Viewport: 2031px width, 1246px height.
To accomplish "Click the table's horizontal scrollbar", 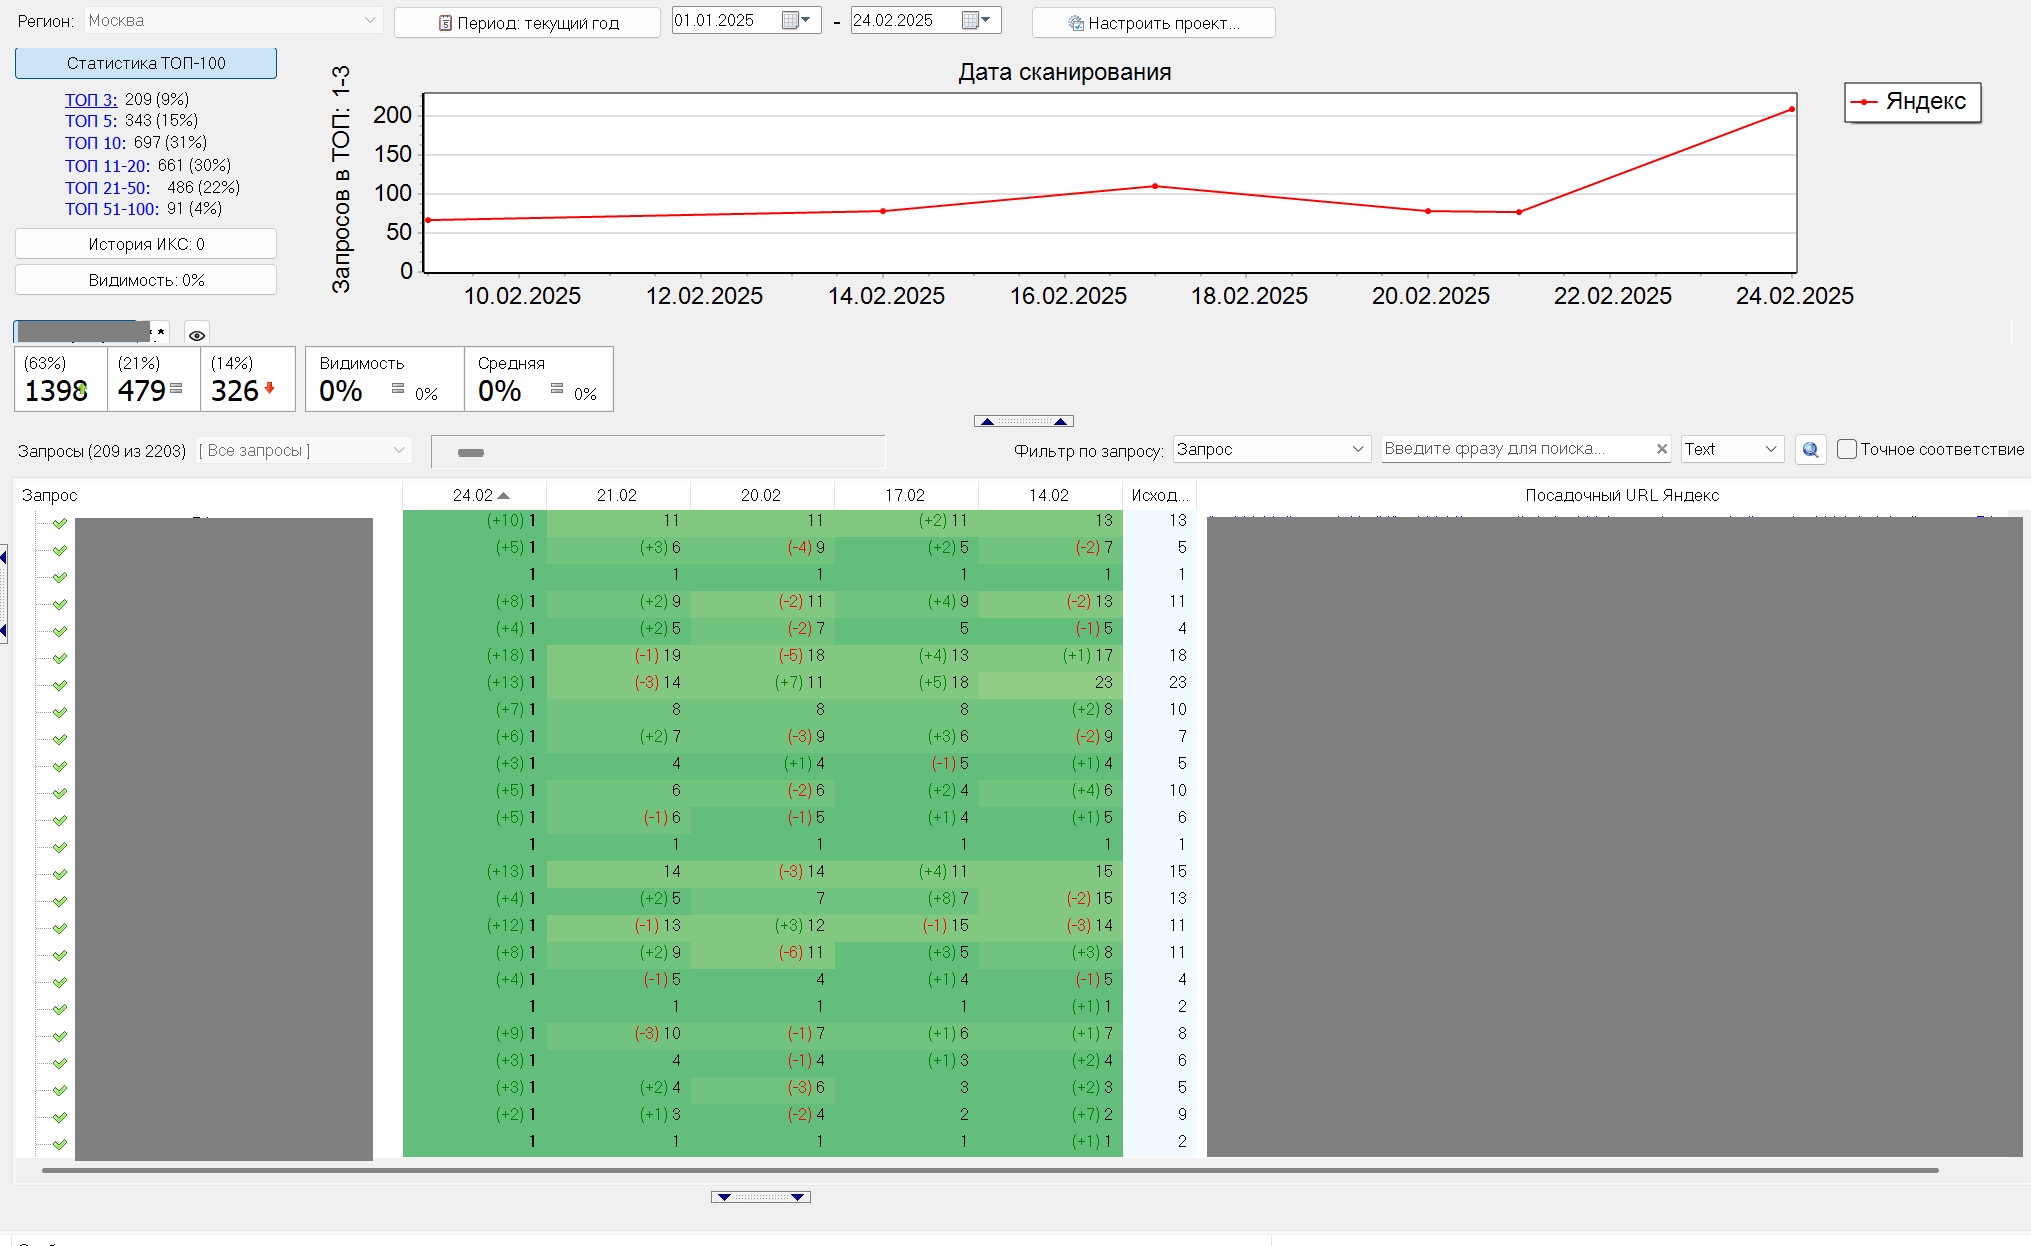I will [x=990, y=1169].
